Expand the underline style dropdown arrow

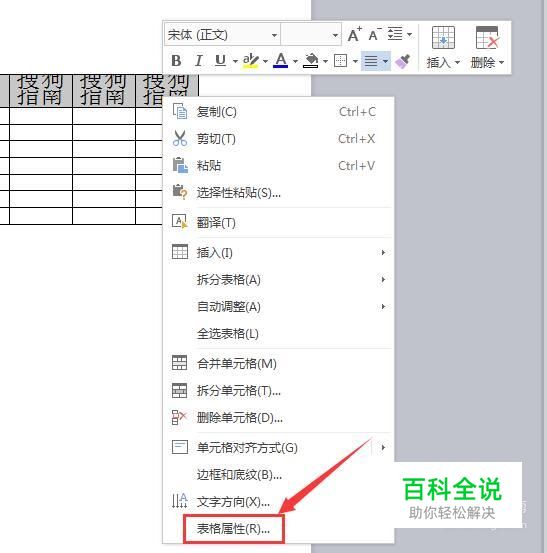235,61
